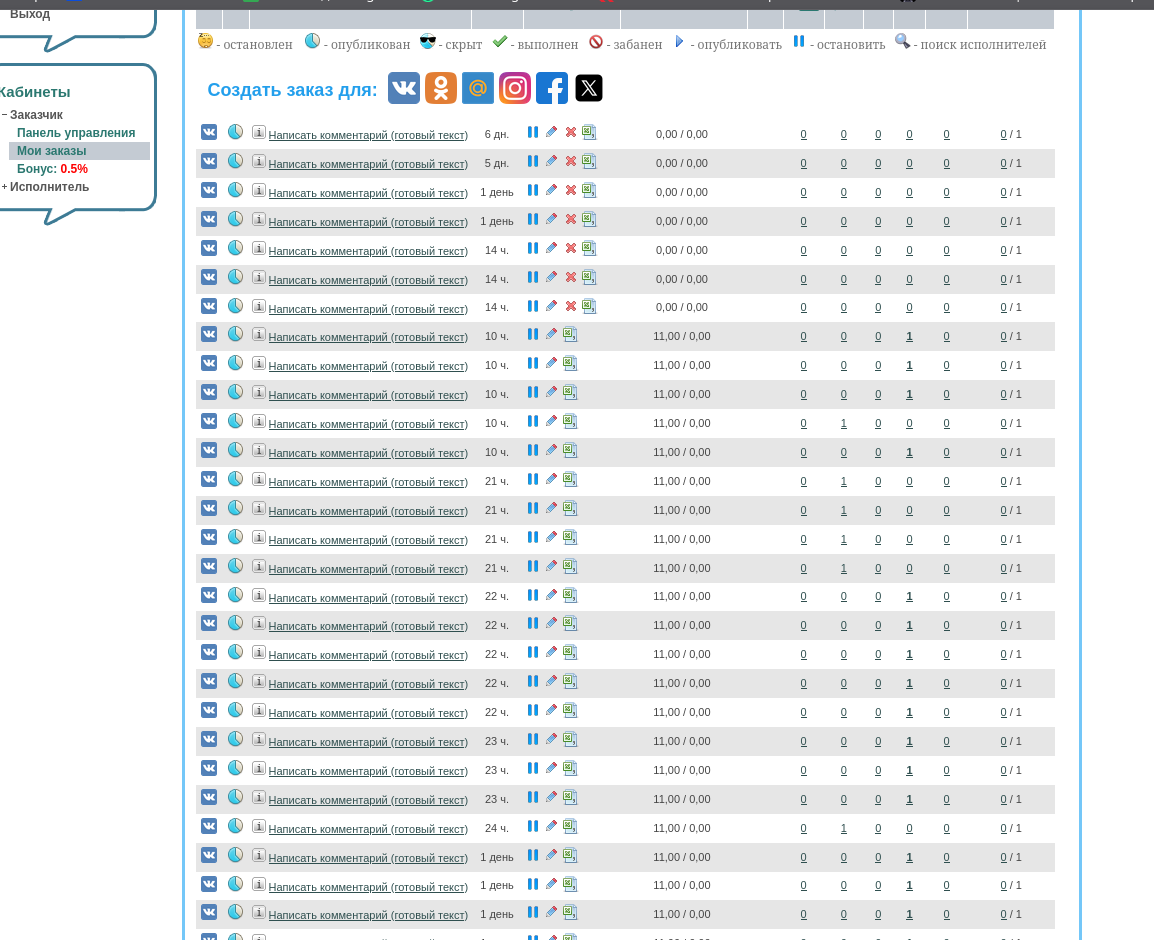Viewport: 1154px width, 940px height.
Task: Click the Выход logout link
Action: tap(30, 14)
